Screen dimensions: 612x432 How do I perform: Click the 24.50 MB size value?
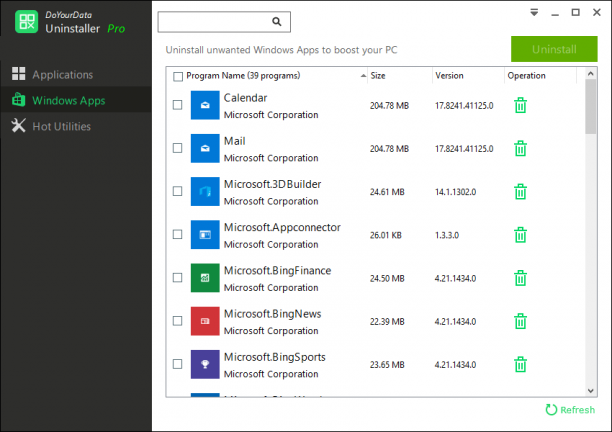(x=387, y=279)
